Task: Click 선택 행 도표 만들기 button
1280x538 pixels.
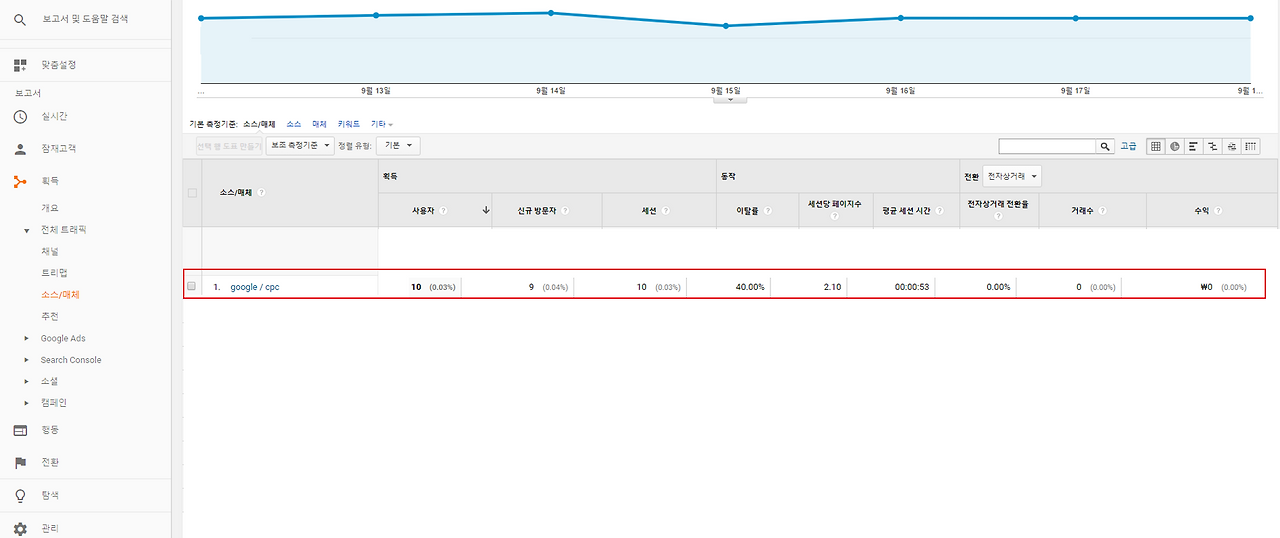Action: (x=228, y=146)
